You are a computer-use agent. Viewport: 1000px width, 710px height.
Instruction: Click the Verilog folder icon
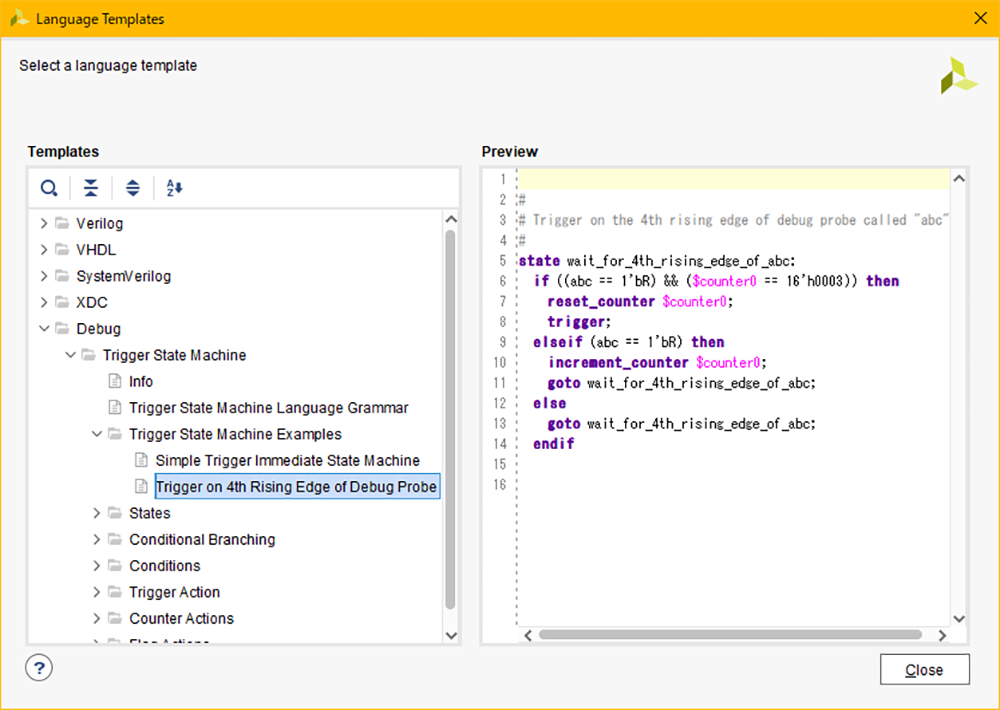(x=62, y=223)
